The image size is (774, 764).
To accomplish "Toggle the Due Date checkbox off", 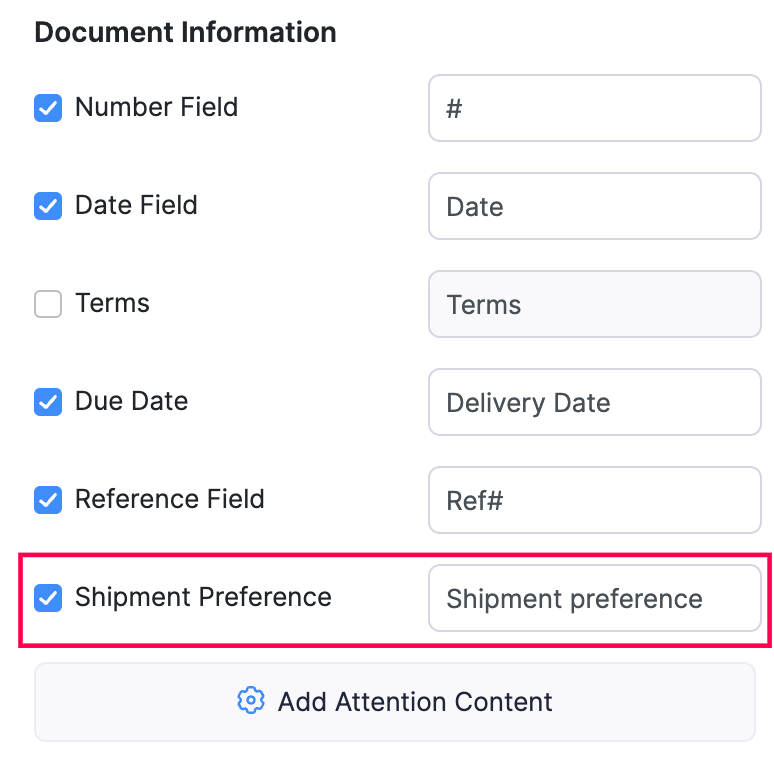I will click(x=48, y=402).
